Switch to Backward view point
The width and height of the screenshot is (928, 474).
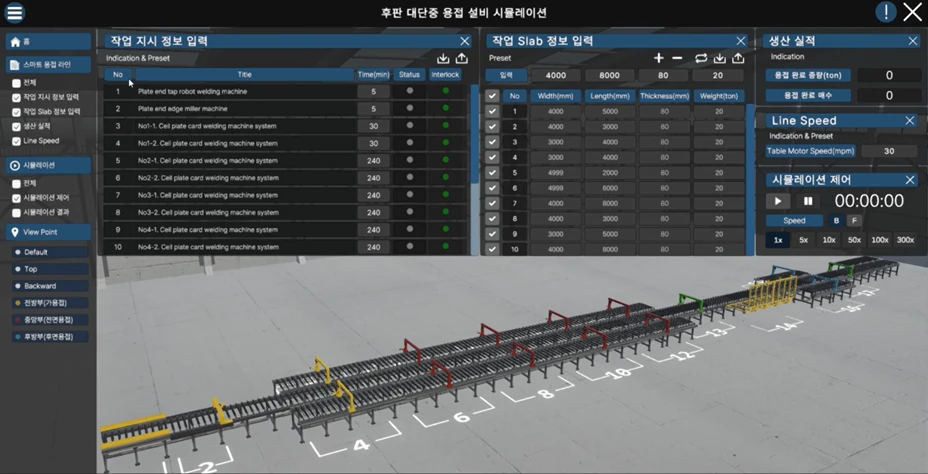[x=50, y=286]
